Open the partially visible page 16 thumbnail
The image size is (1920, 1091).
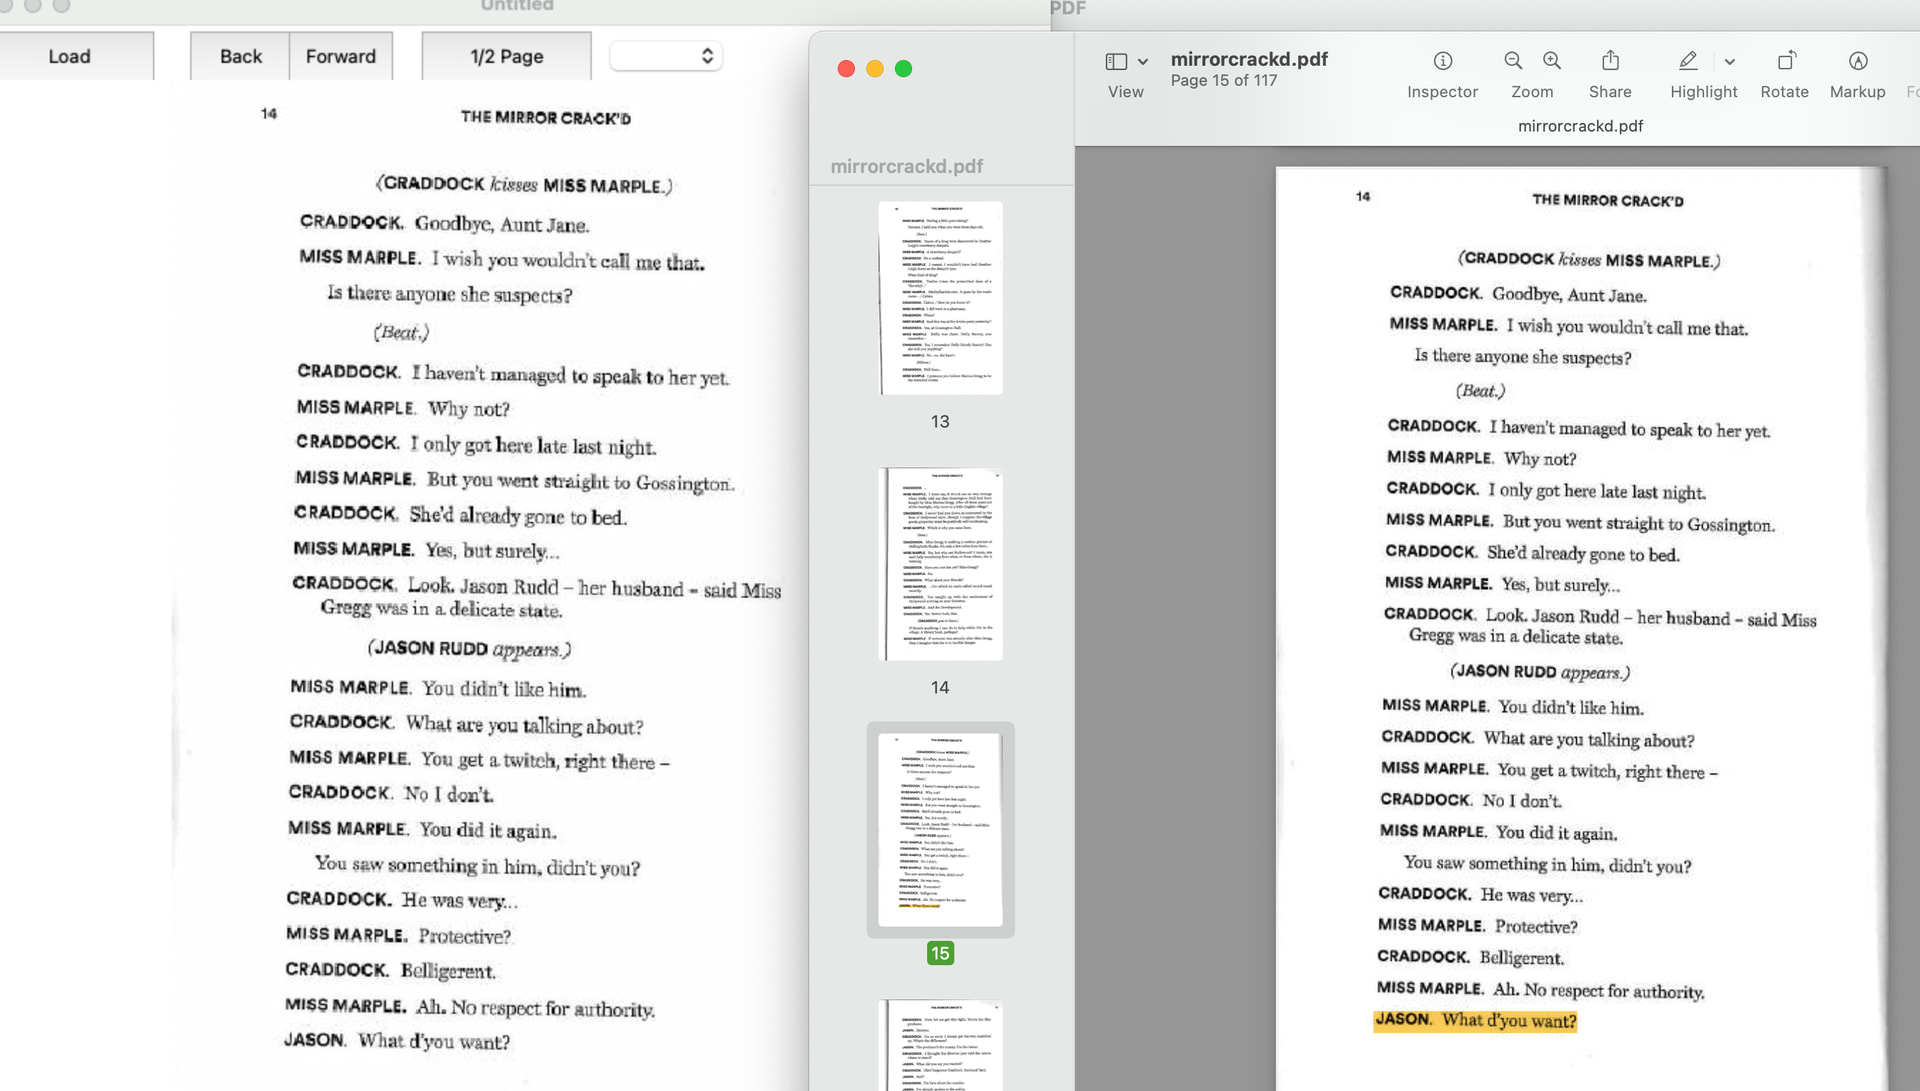pyautogui.click(x=940, y=1045)
